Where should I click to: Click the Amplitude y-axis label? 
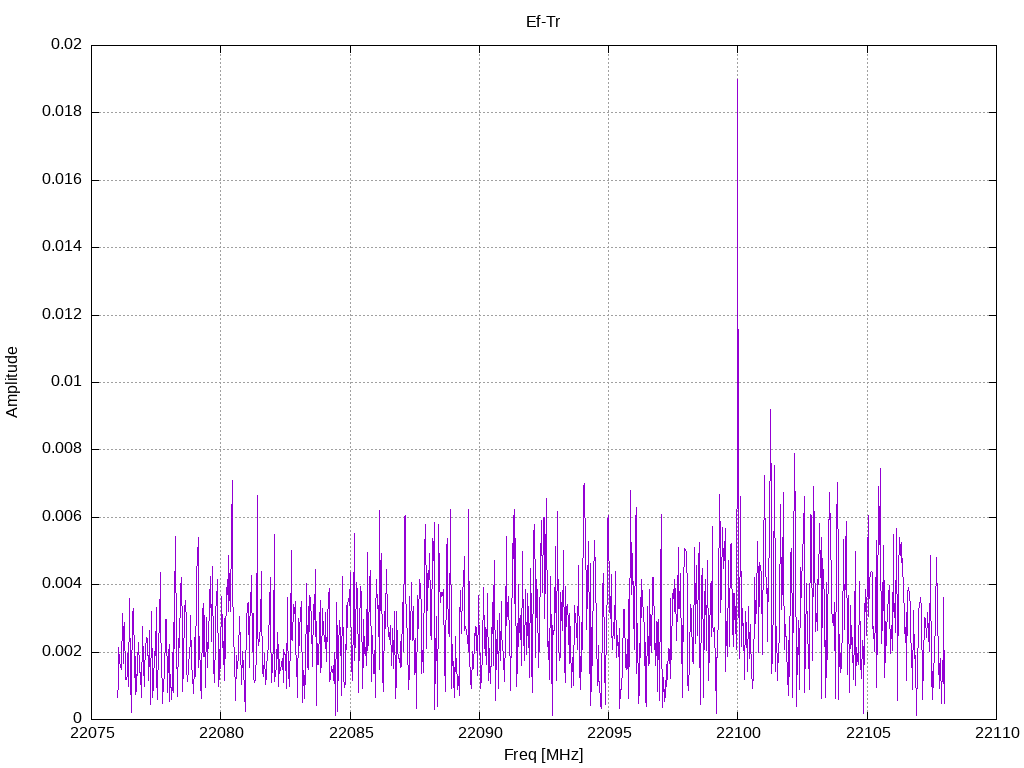click(12, 381)
